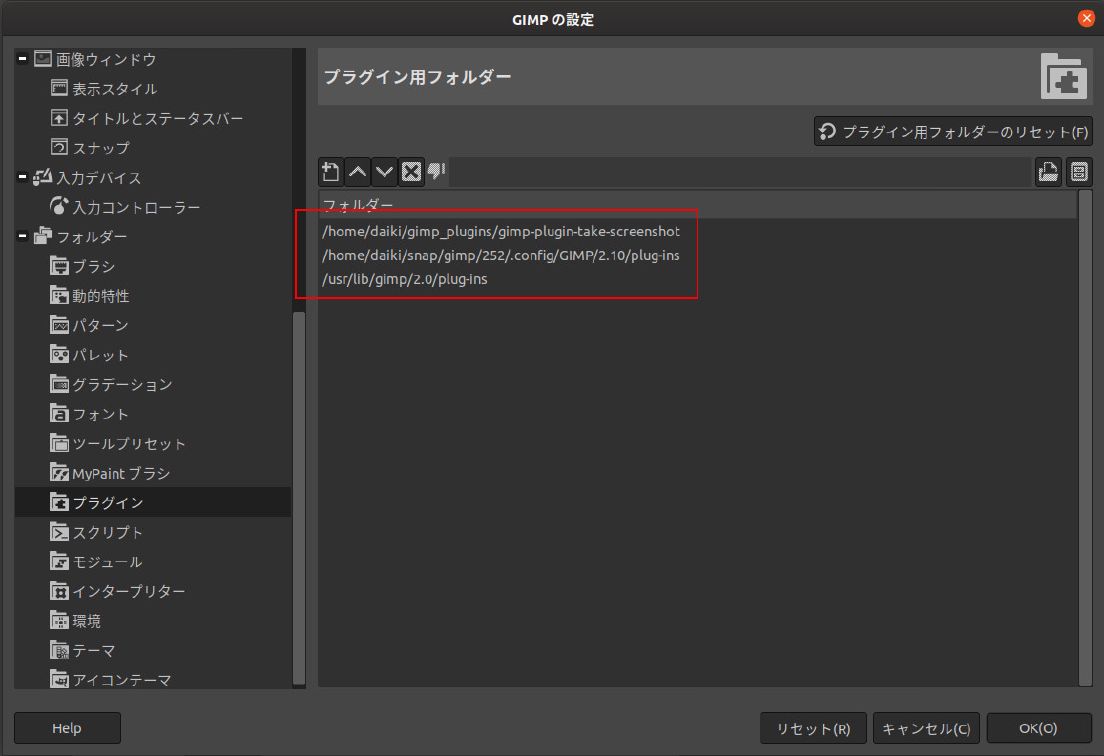Open アイコンテーマ folder settings

pyautogui.click(x=122, y=679)
